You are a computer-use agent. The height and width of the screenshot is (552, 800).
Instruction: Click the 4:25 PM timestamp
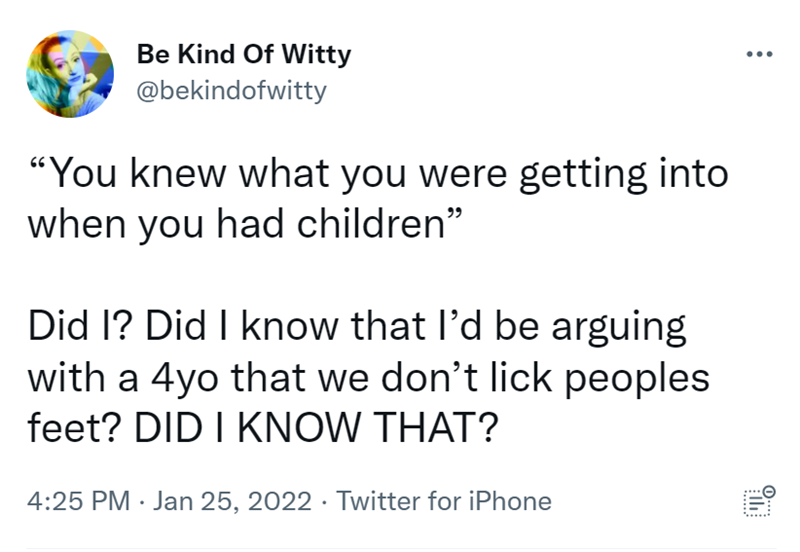coord(77,500)
